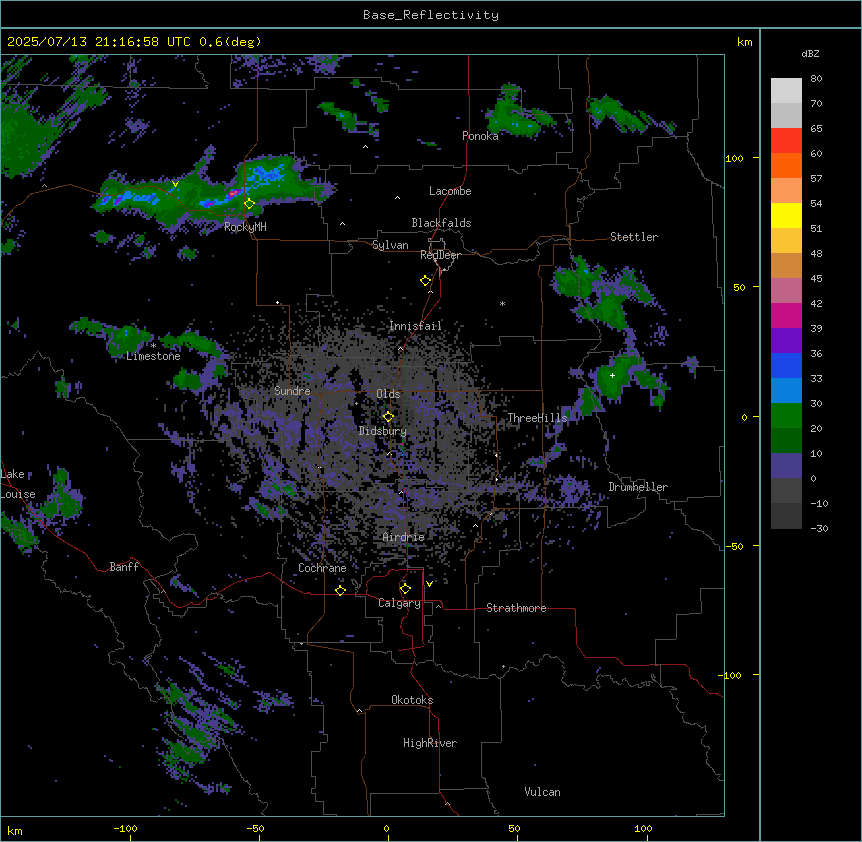The width and height of the screenshot is (862, 842).
Task: Select the royal blue 33-36 dBZ swatch
Action: click(x=786, y=365)
